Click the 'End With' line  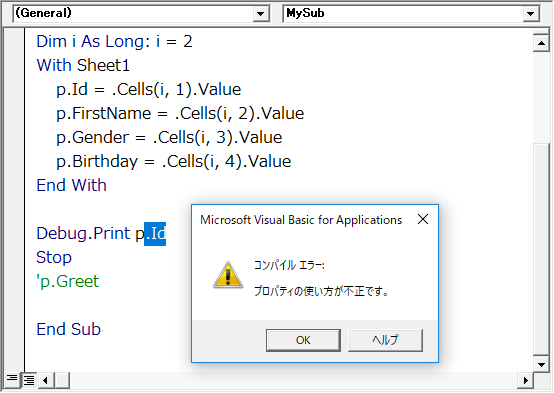click(x=71, y=185)
